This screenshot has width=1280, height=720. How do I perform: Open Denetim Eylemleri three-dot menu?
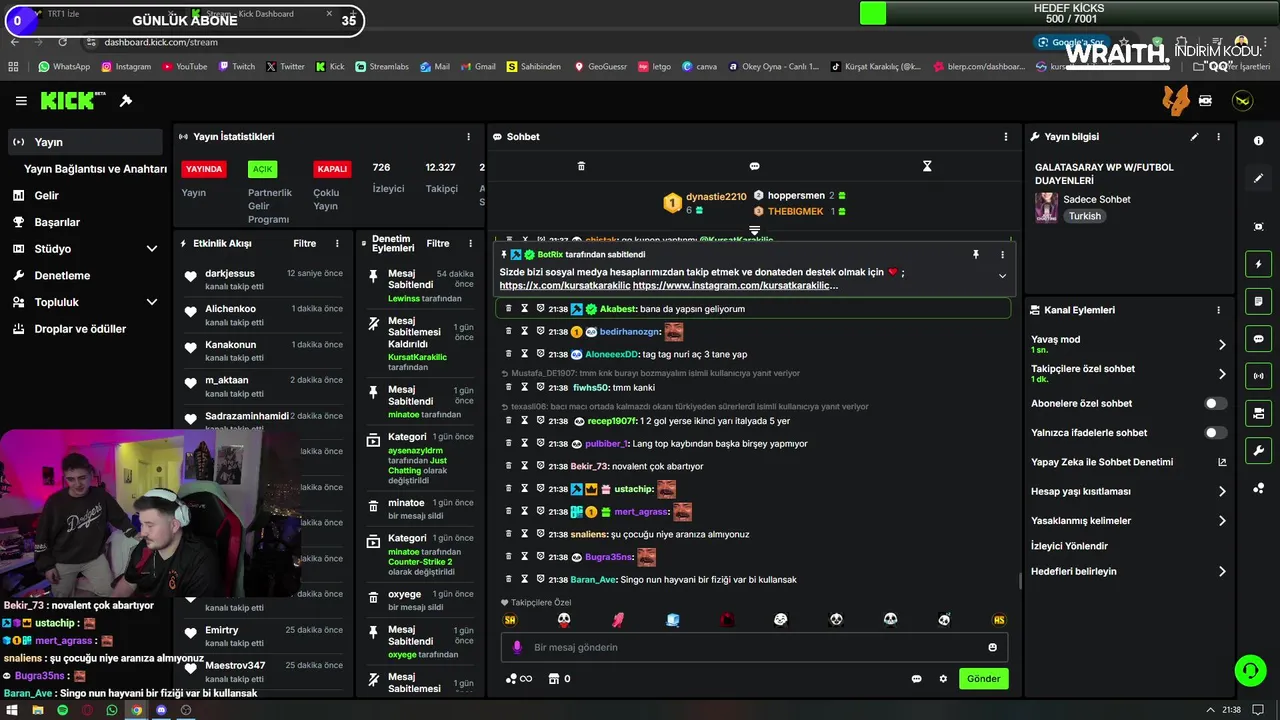click(x=470, y=243)
